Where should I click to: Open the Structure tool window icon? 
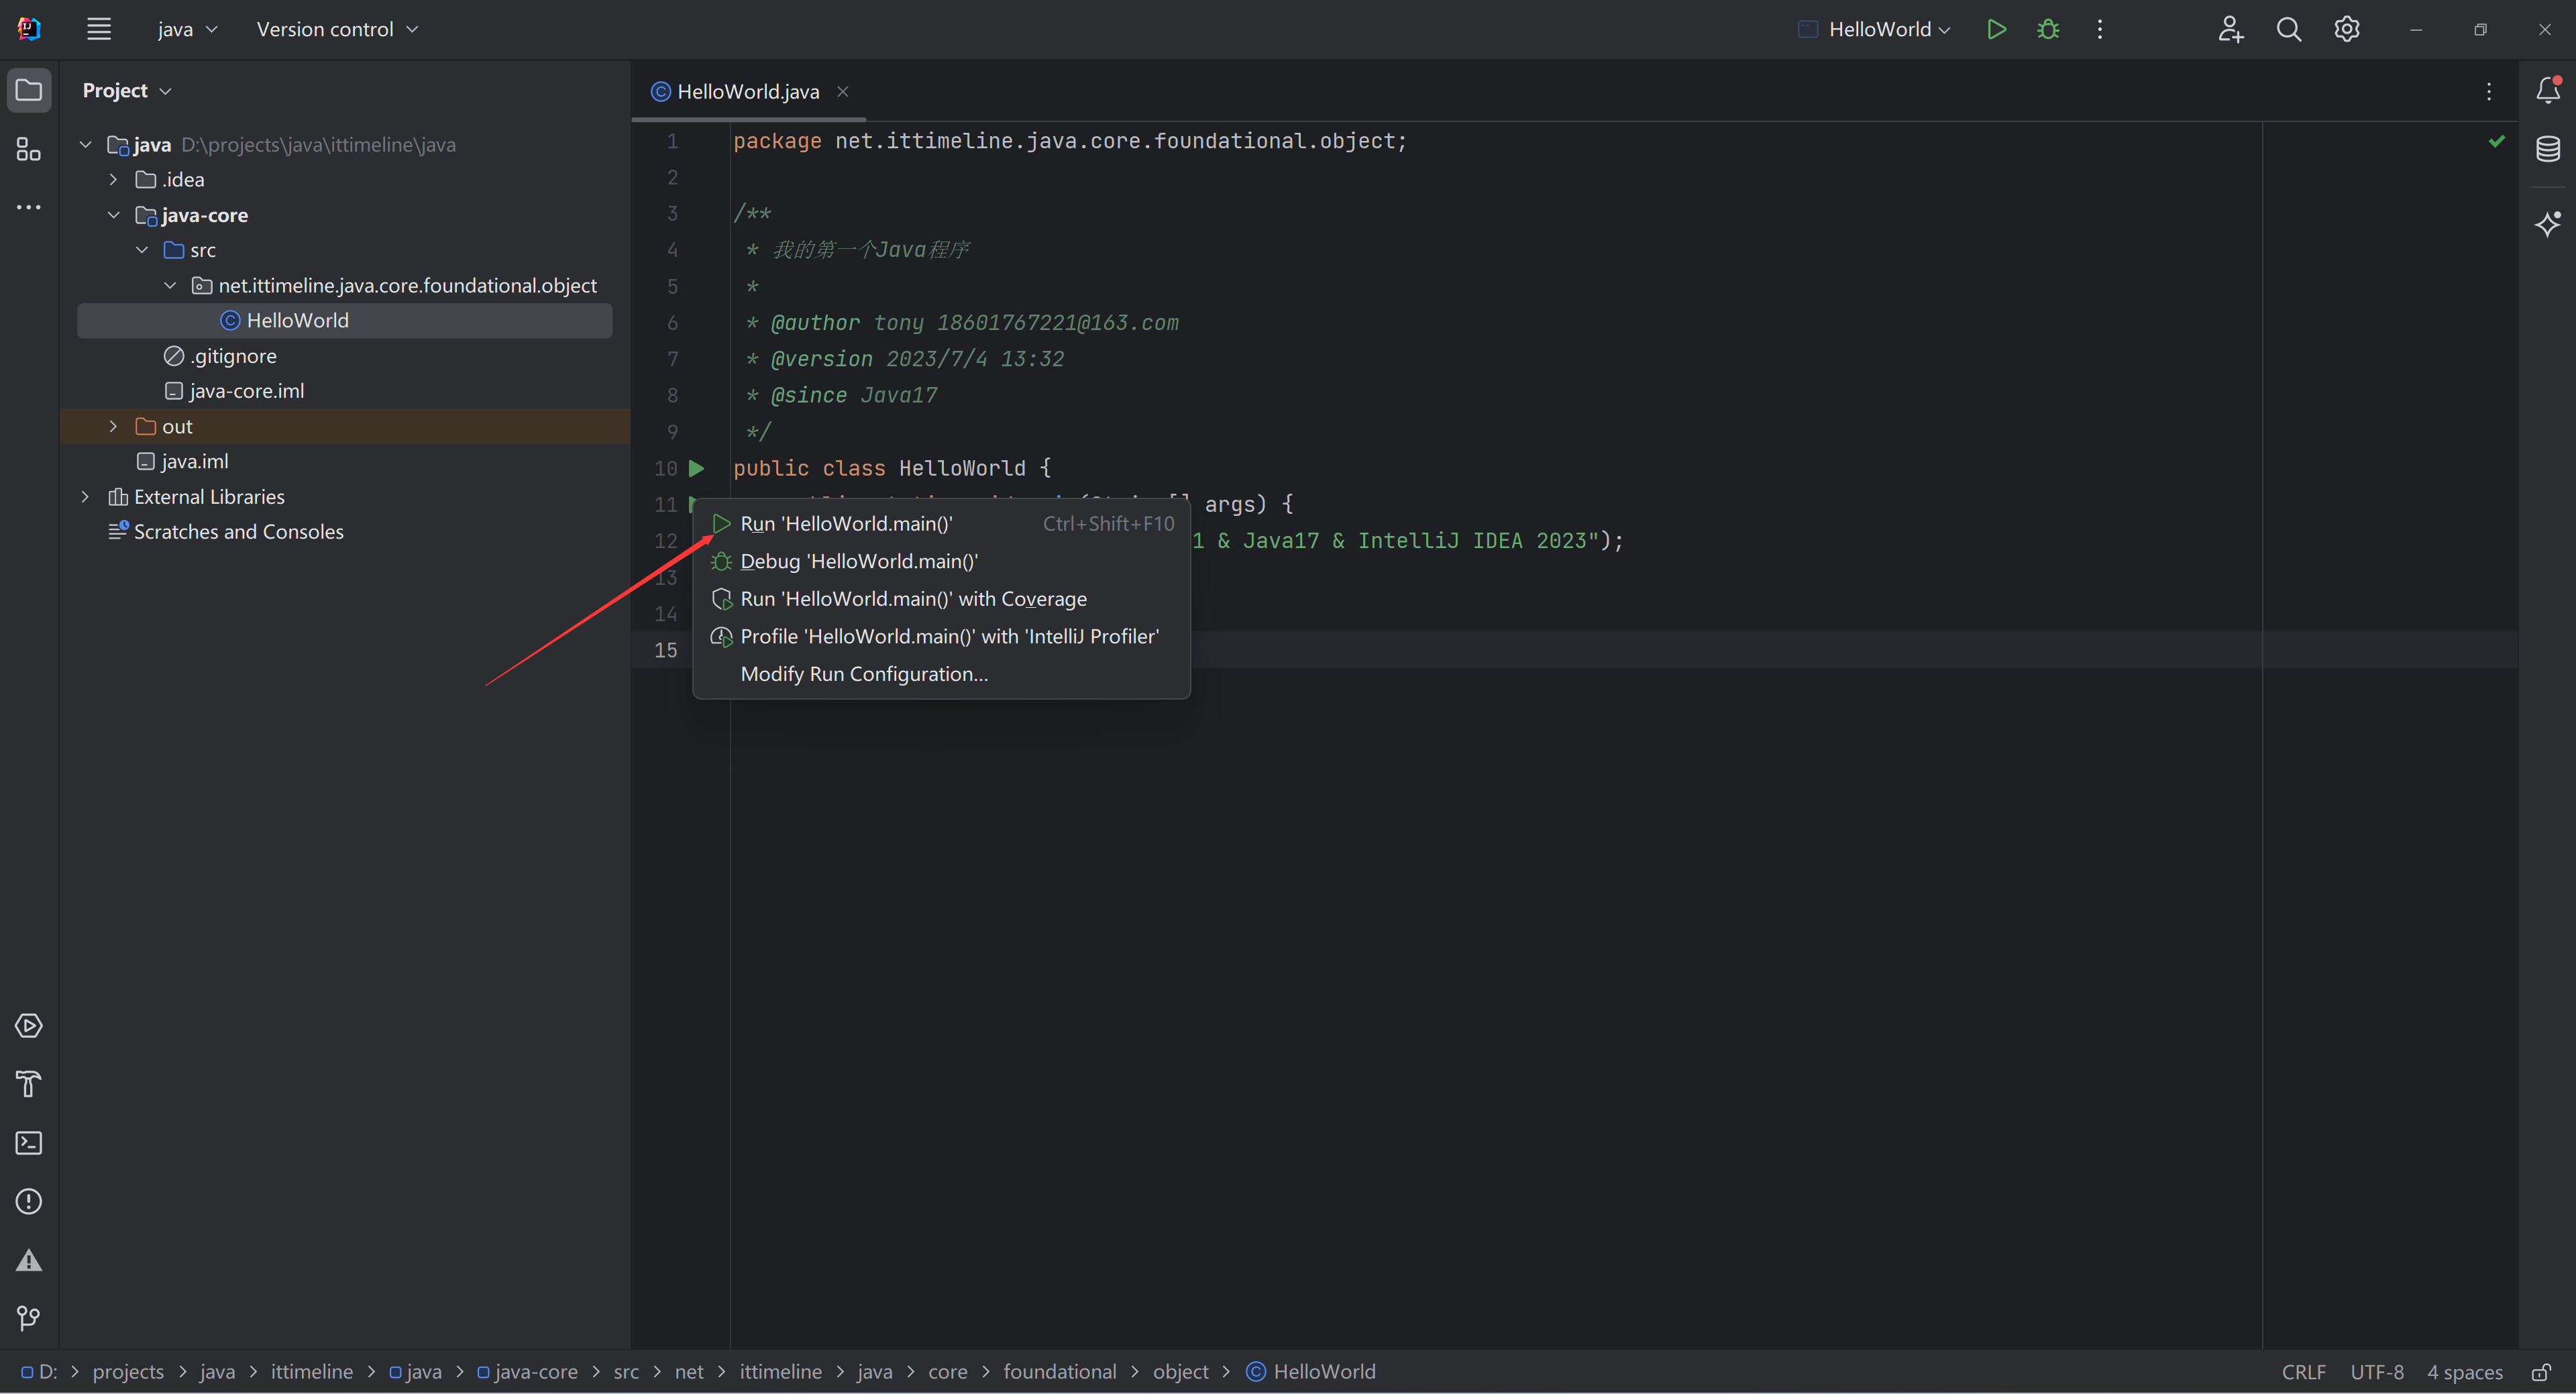pyautogui.click(x=29, y=149)
